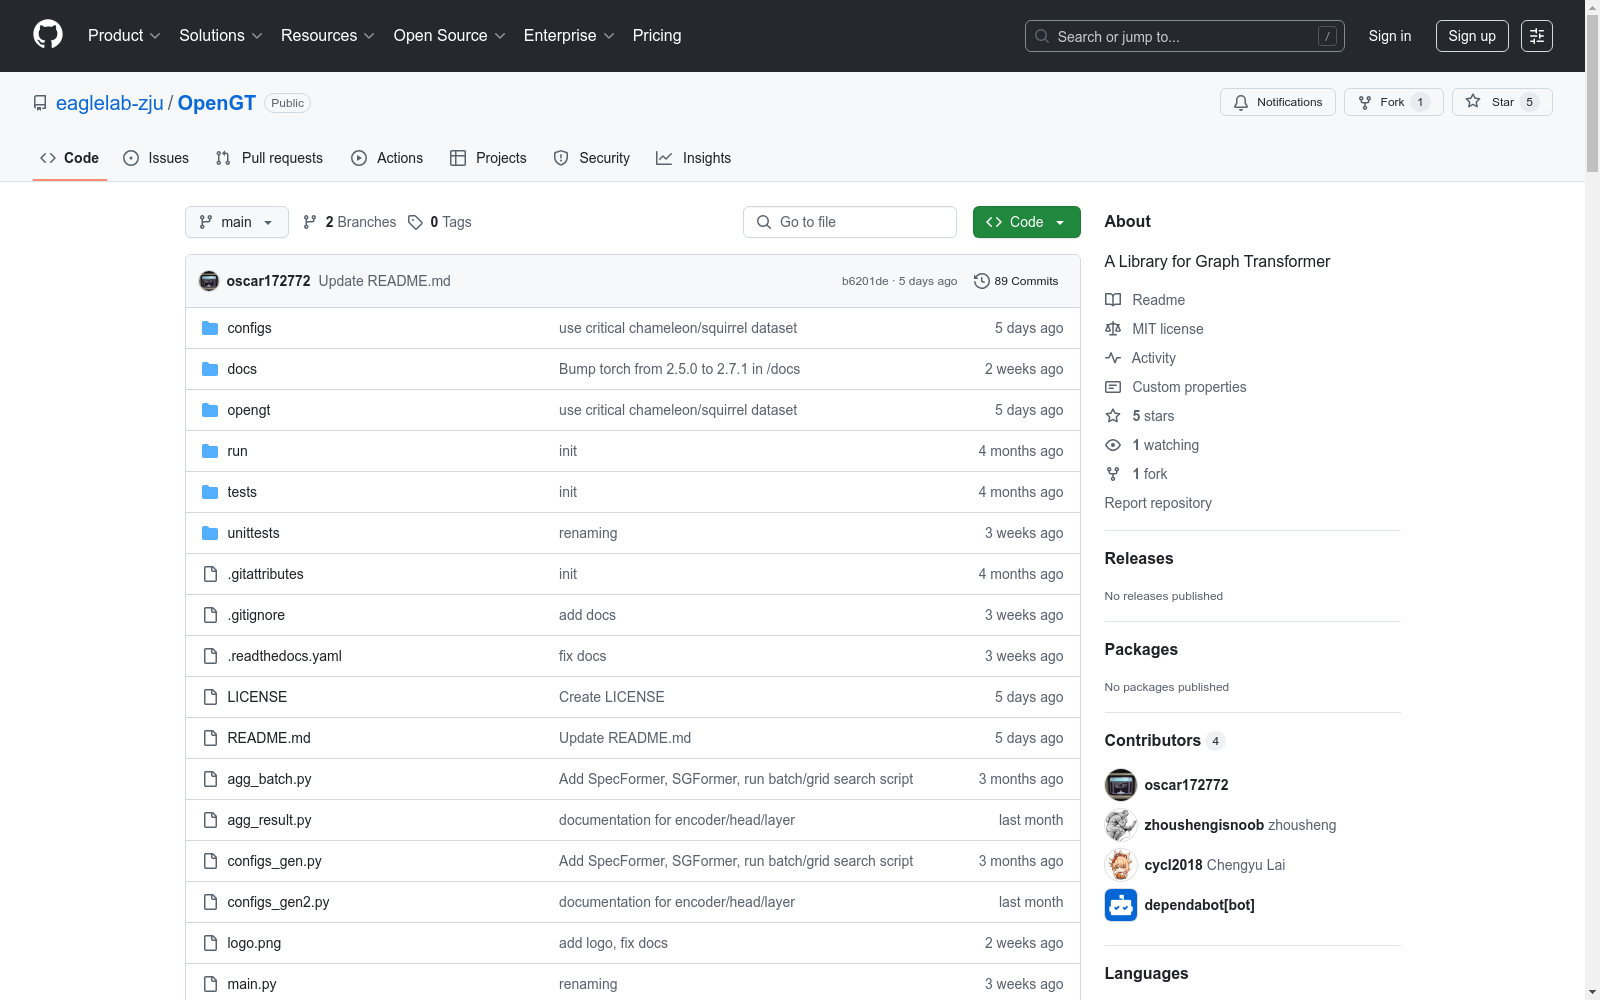Screen dimensions: 1600x1000
Task: Click the Notifications button
Action: (x=1278, y=102)
